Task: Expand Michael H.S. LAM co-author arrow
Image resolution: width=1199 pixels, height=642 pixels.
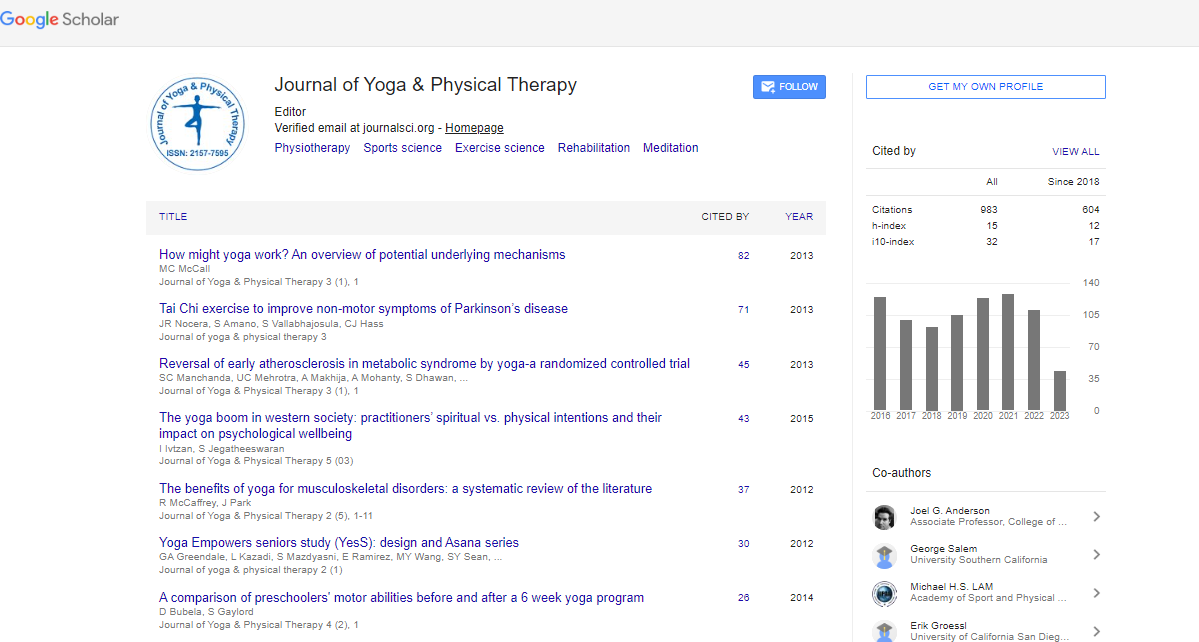Action: [x=1096, y=593]
